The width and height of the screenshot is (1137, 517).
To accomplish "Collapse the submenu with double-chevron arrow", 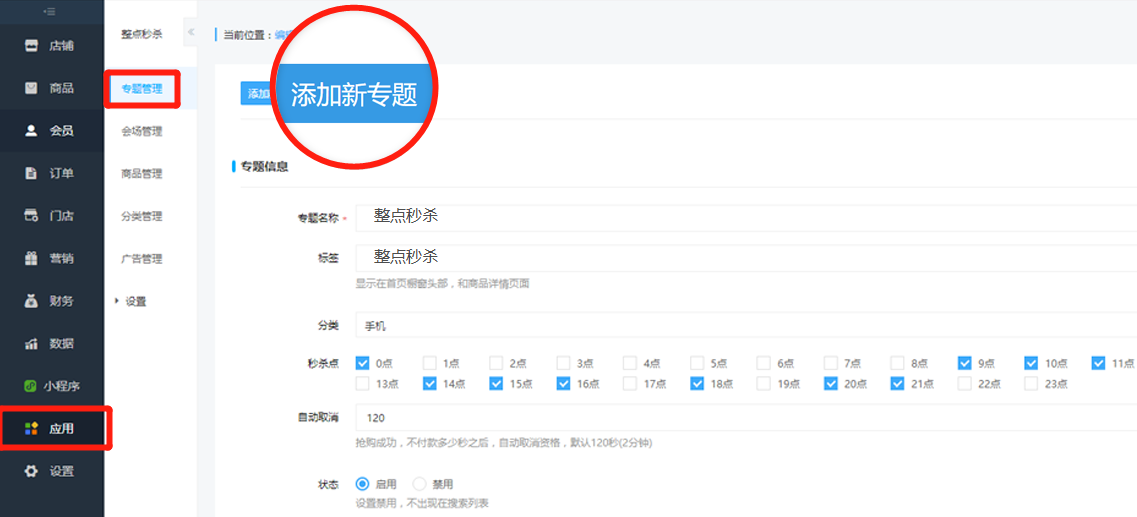I will coord(191,32).
